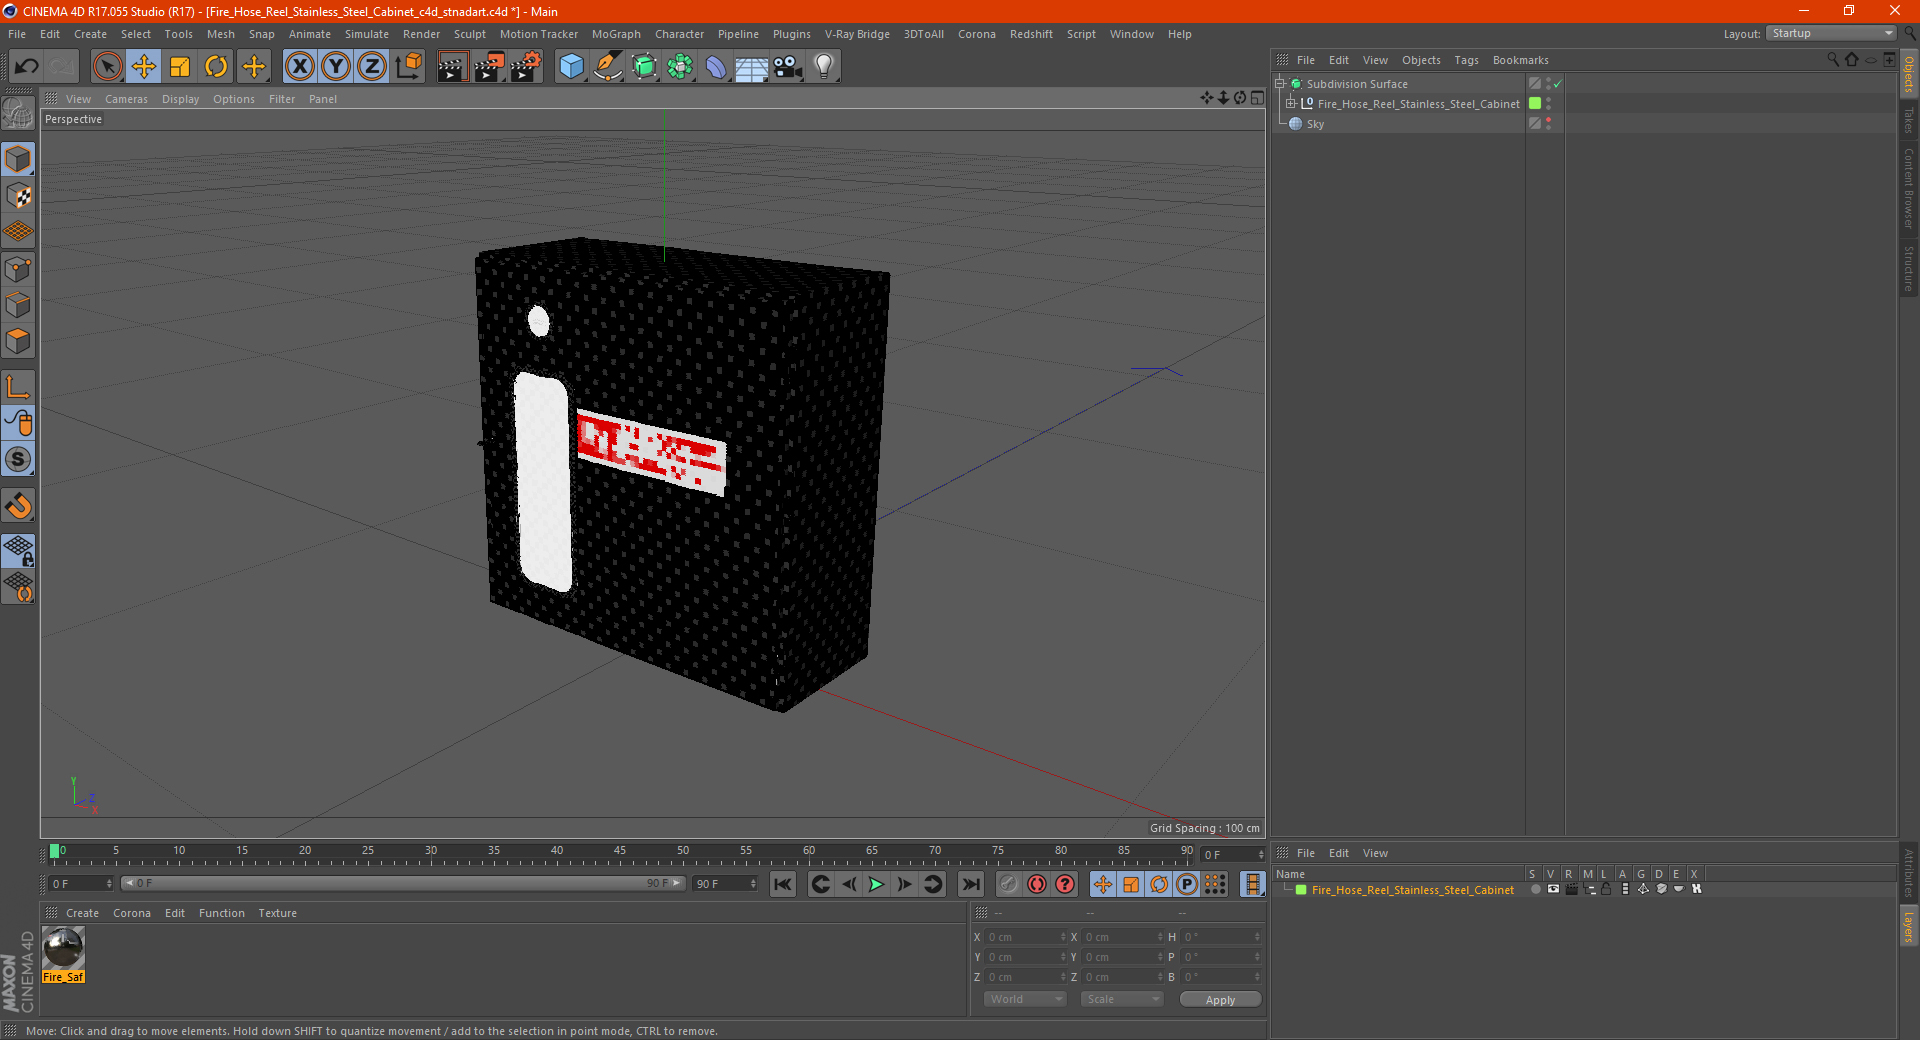The height and width of the screenshot is (1040, 1920).
Task: Toggle coordinate system icon
Action: pos(408,66)
